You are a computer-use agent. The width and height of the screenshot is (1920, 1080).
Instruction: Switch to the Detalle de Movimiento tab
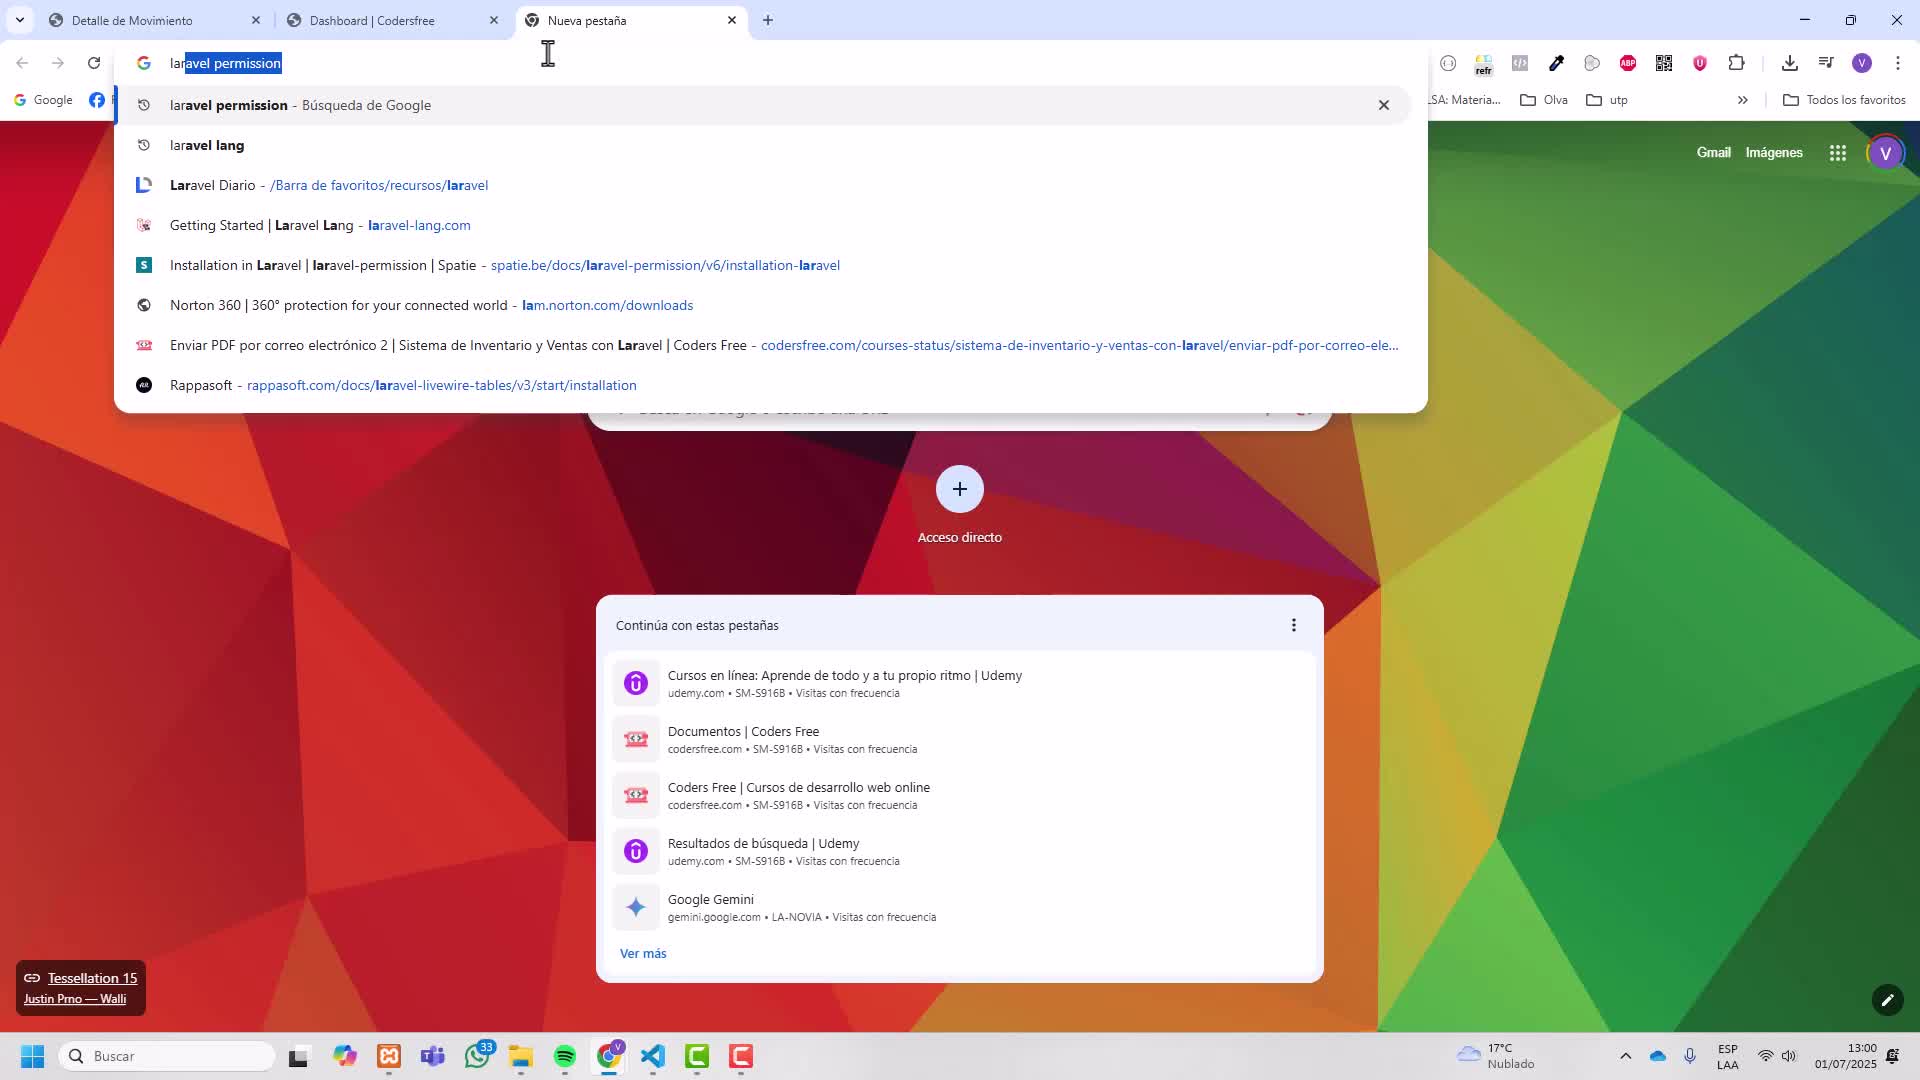pos(155,20)
